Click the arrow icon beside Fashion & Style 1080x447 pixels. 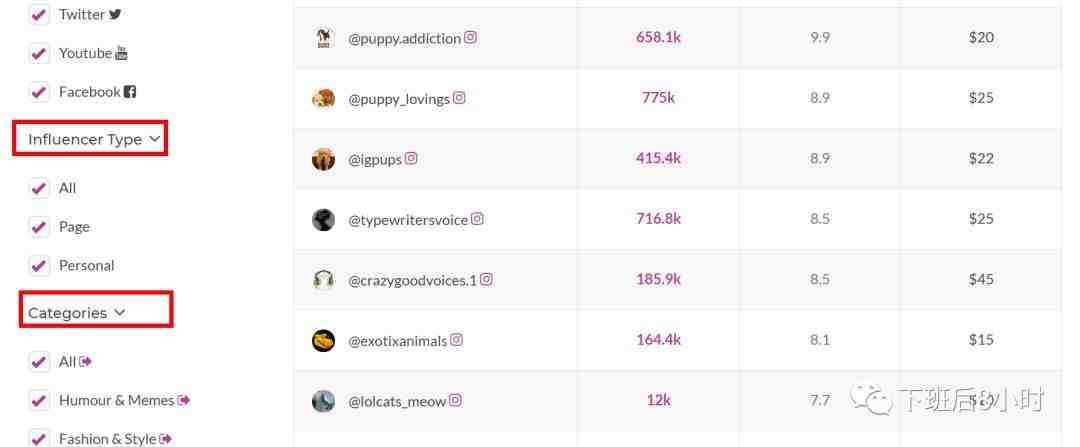(166, 438)
